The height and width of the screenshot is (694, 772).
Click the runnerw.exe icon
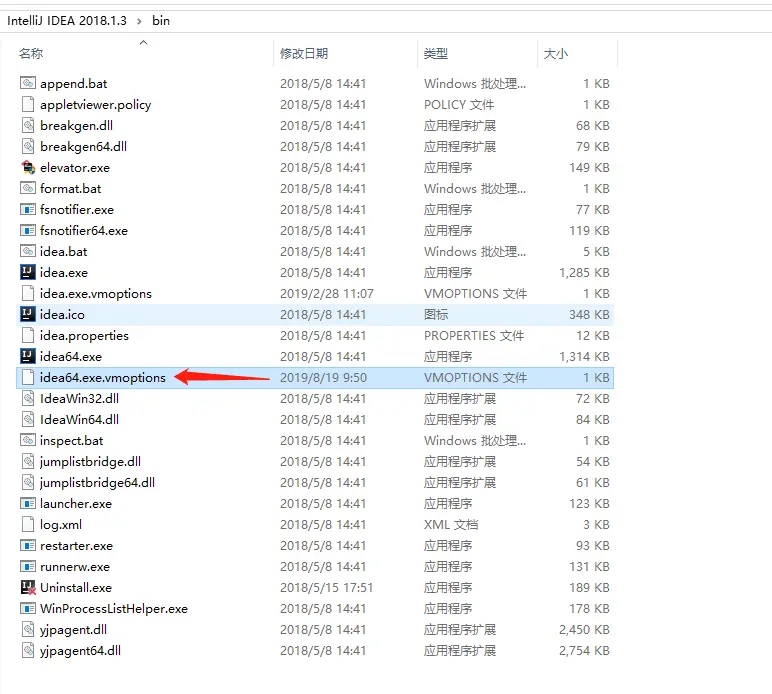[x=28, y=567]
